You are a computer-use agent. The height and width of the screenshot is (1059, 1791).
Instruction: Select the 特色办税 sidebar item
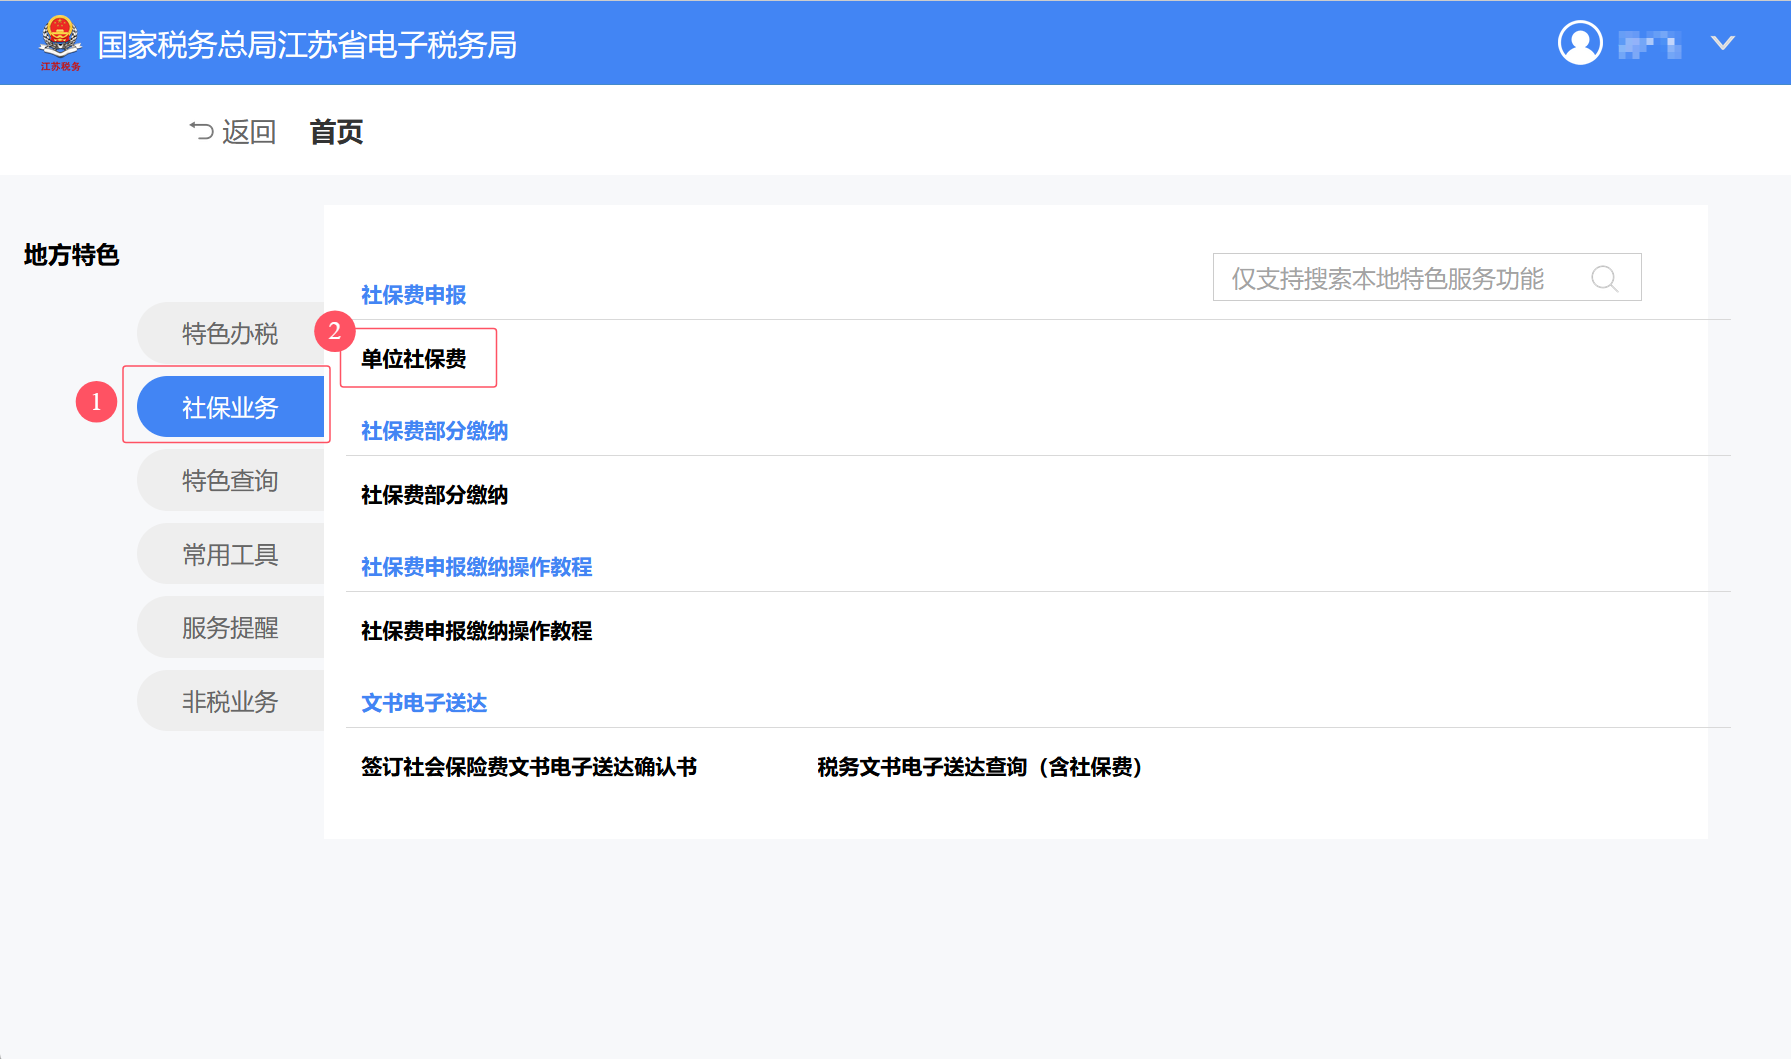[x=228, y=332]
